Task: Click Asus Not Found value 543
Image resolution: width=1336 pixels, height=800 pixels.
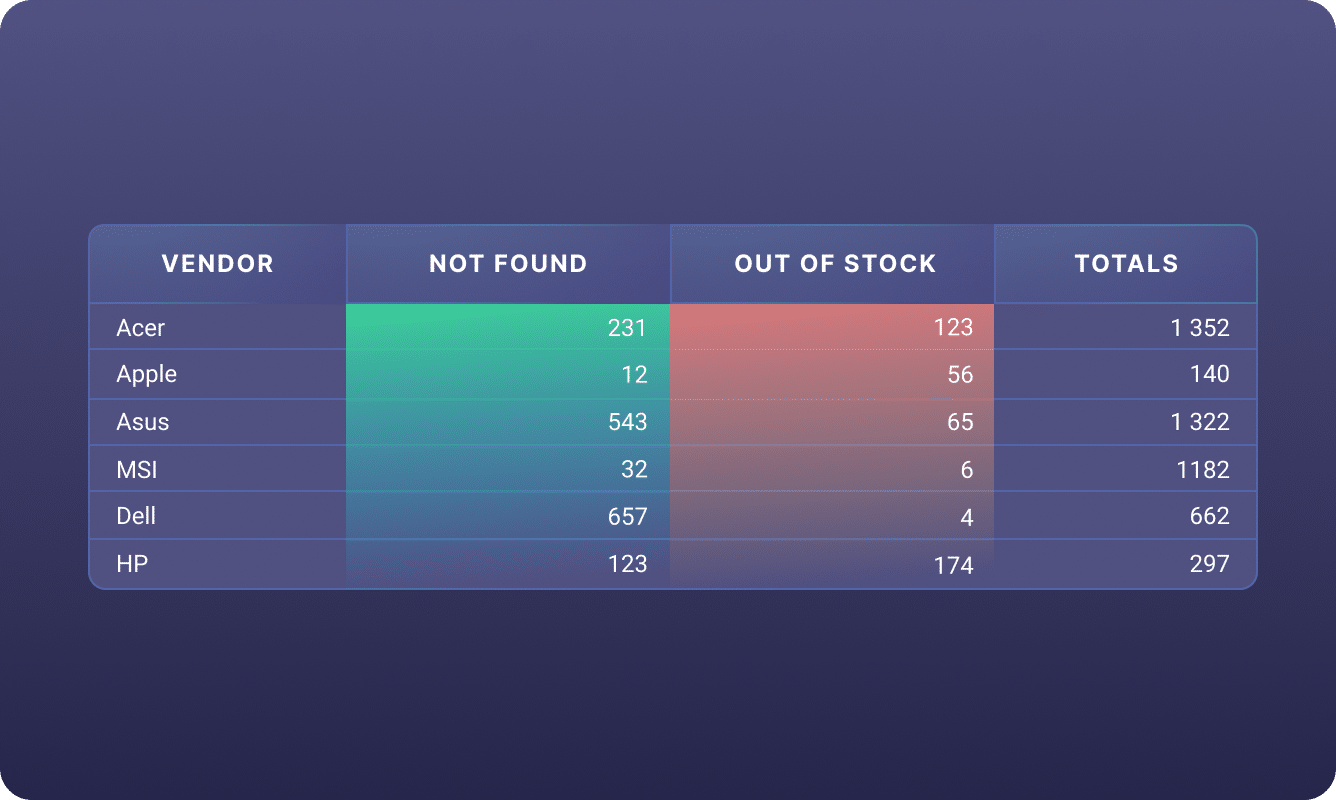Action: coord(627,422)
